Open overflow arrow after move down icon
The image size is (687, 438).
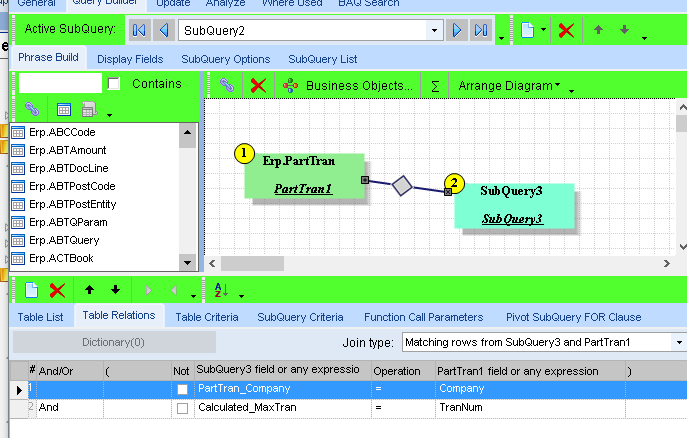point(645,39)
